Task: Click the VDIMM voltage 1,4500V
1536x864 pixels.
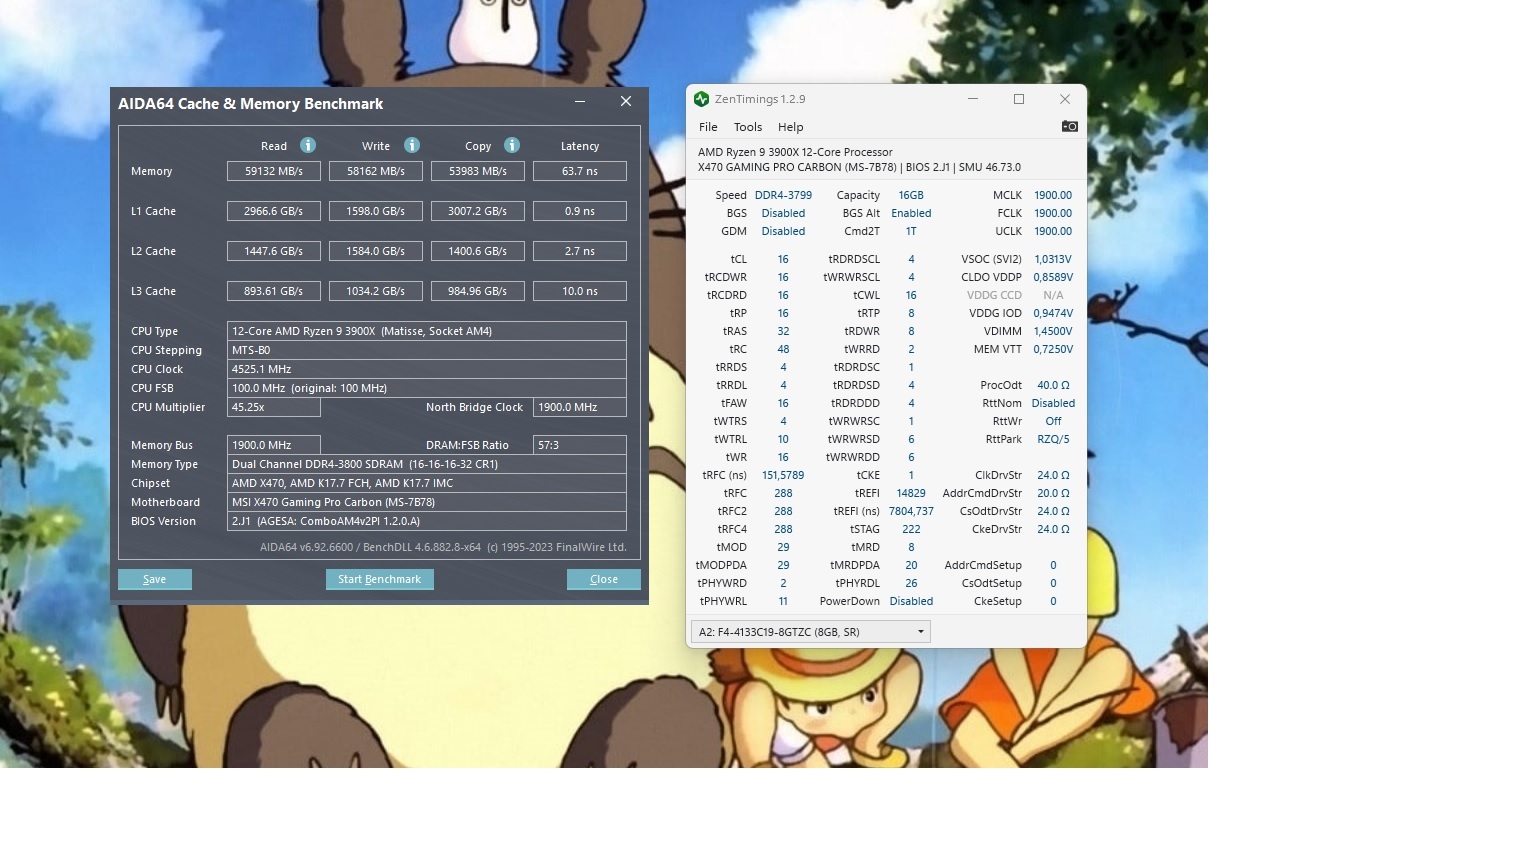Action: tap(1053, 331)
